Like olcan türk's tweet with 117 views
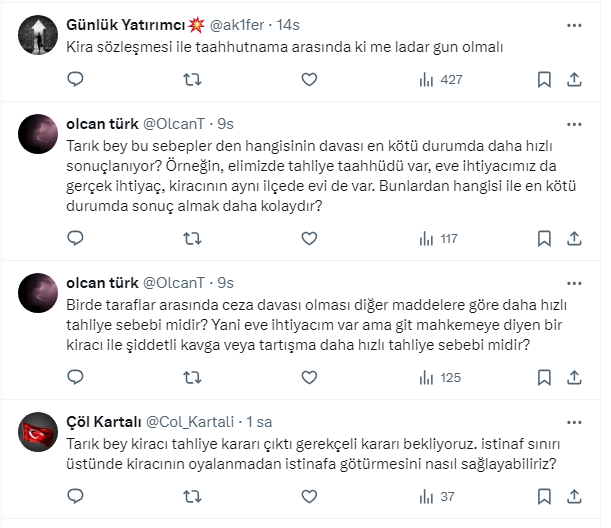611x528 pixels. pos(310,238)
